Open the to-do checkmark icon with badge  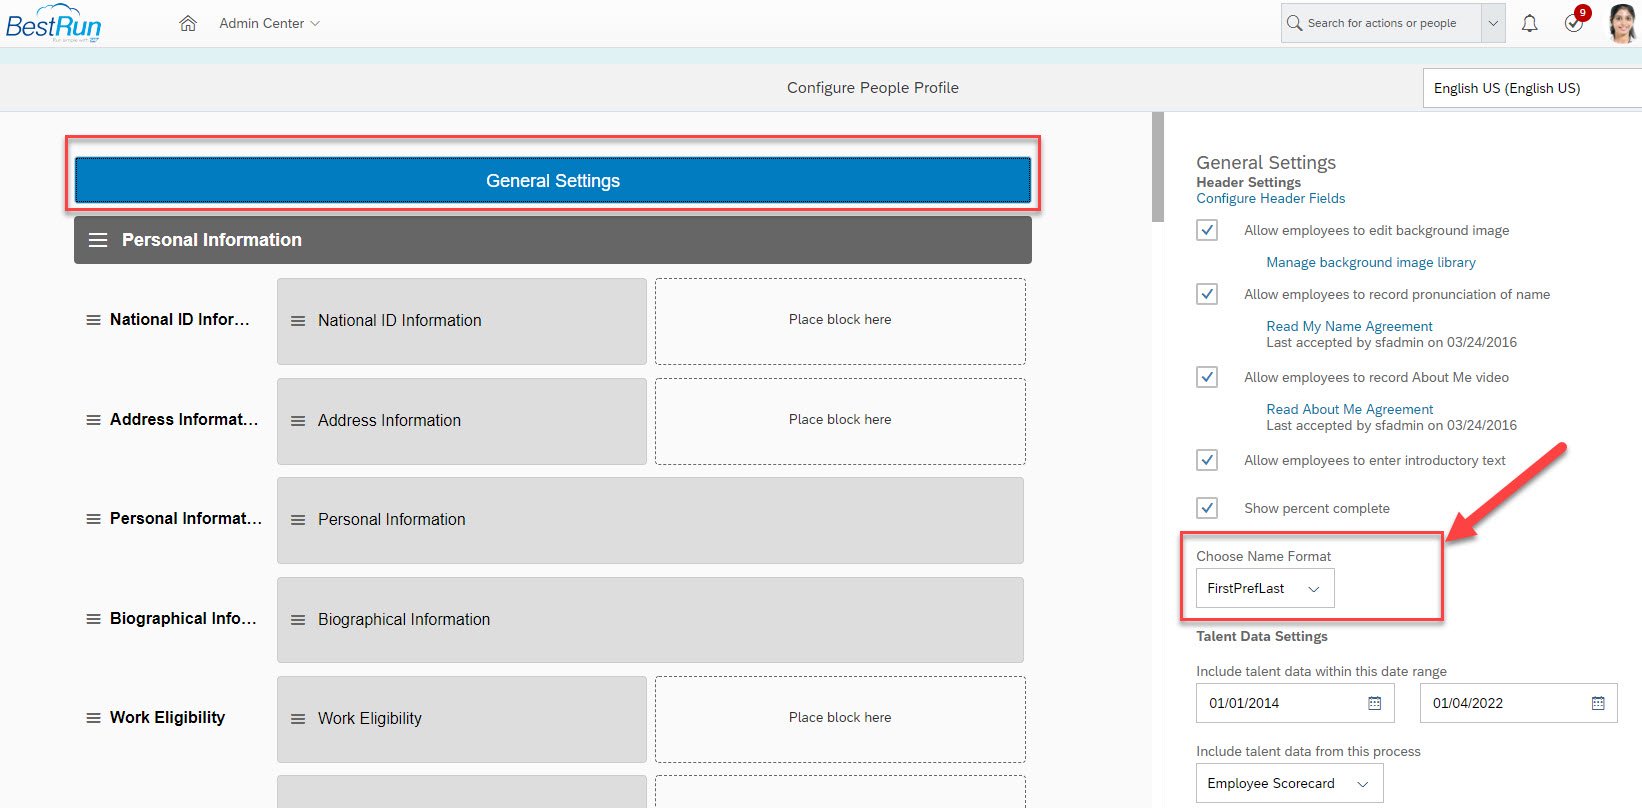click(x=1575, y=21)
